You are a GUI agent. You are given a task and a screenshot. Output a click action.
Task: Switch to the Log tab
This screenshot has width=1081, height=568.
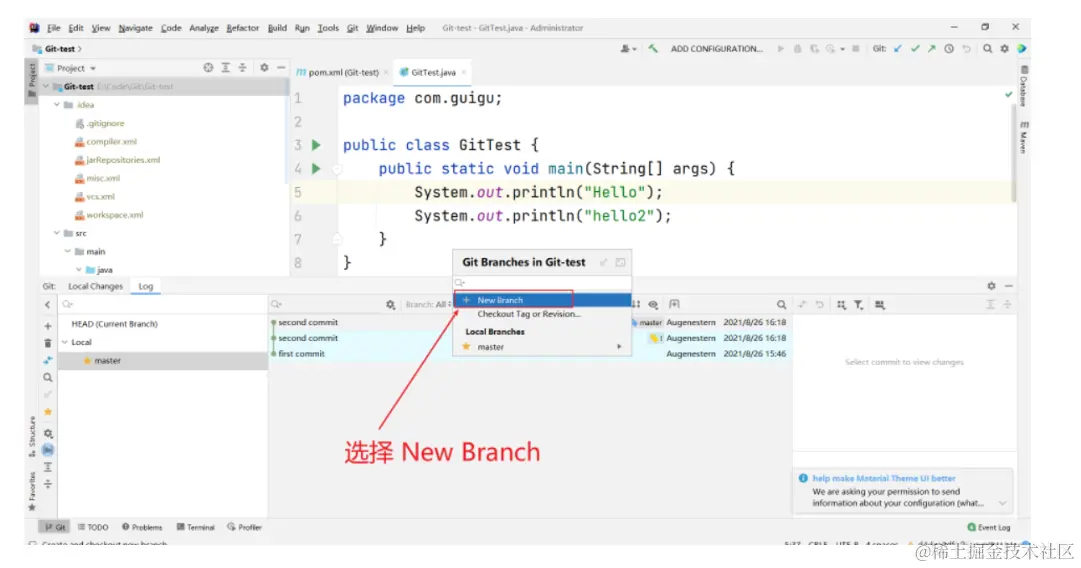tap(145, 287)
